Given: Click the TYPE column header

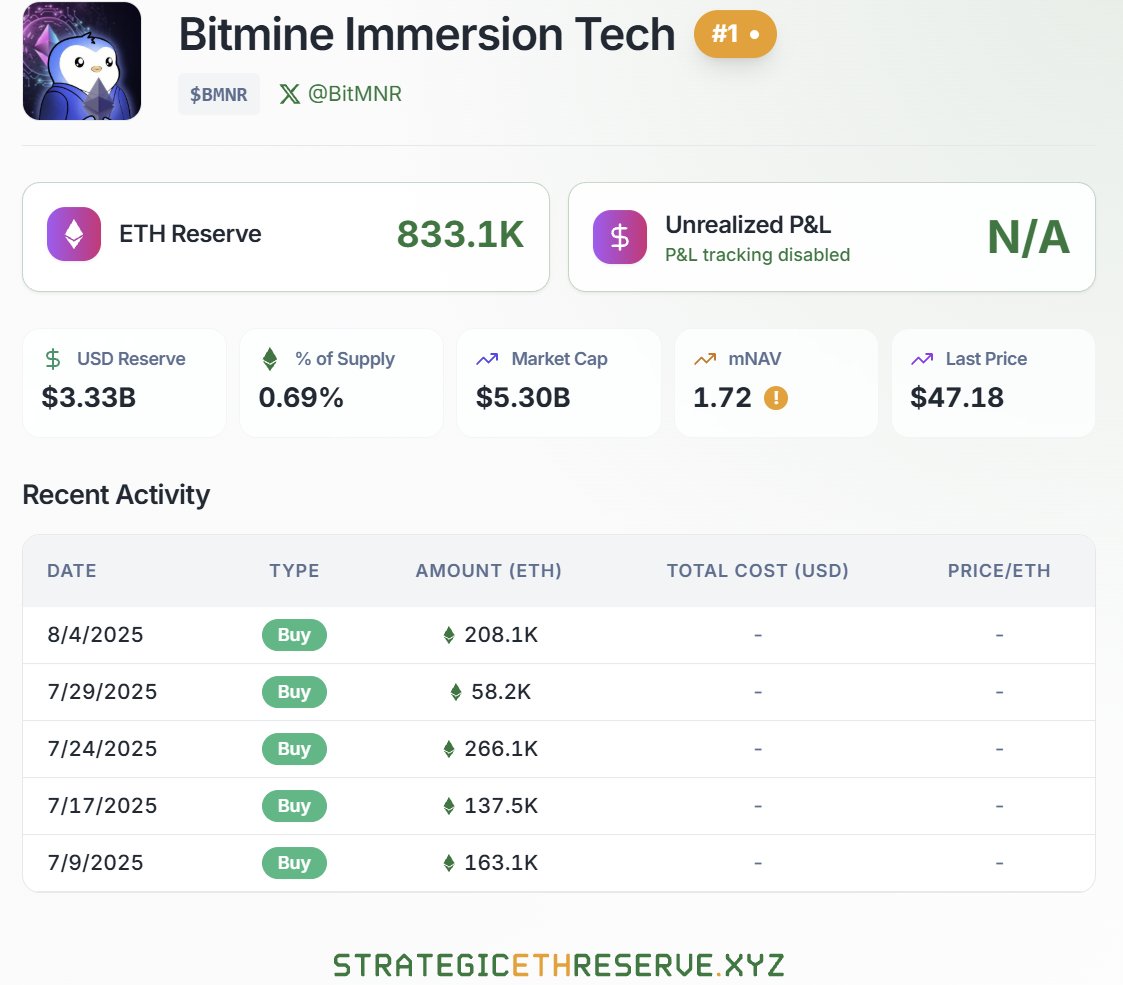Looking at the screenshot, I should pos(294,571).
